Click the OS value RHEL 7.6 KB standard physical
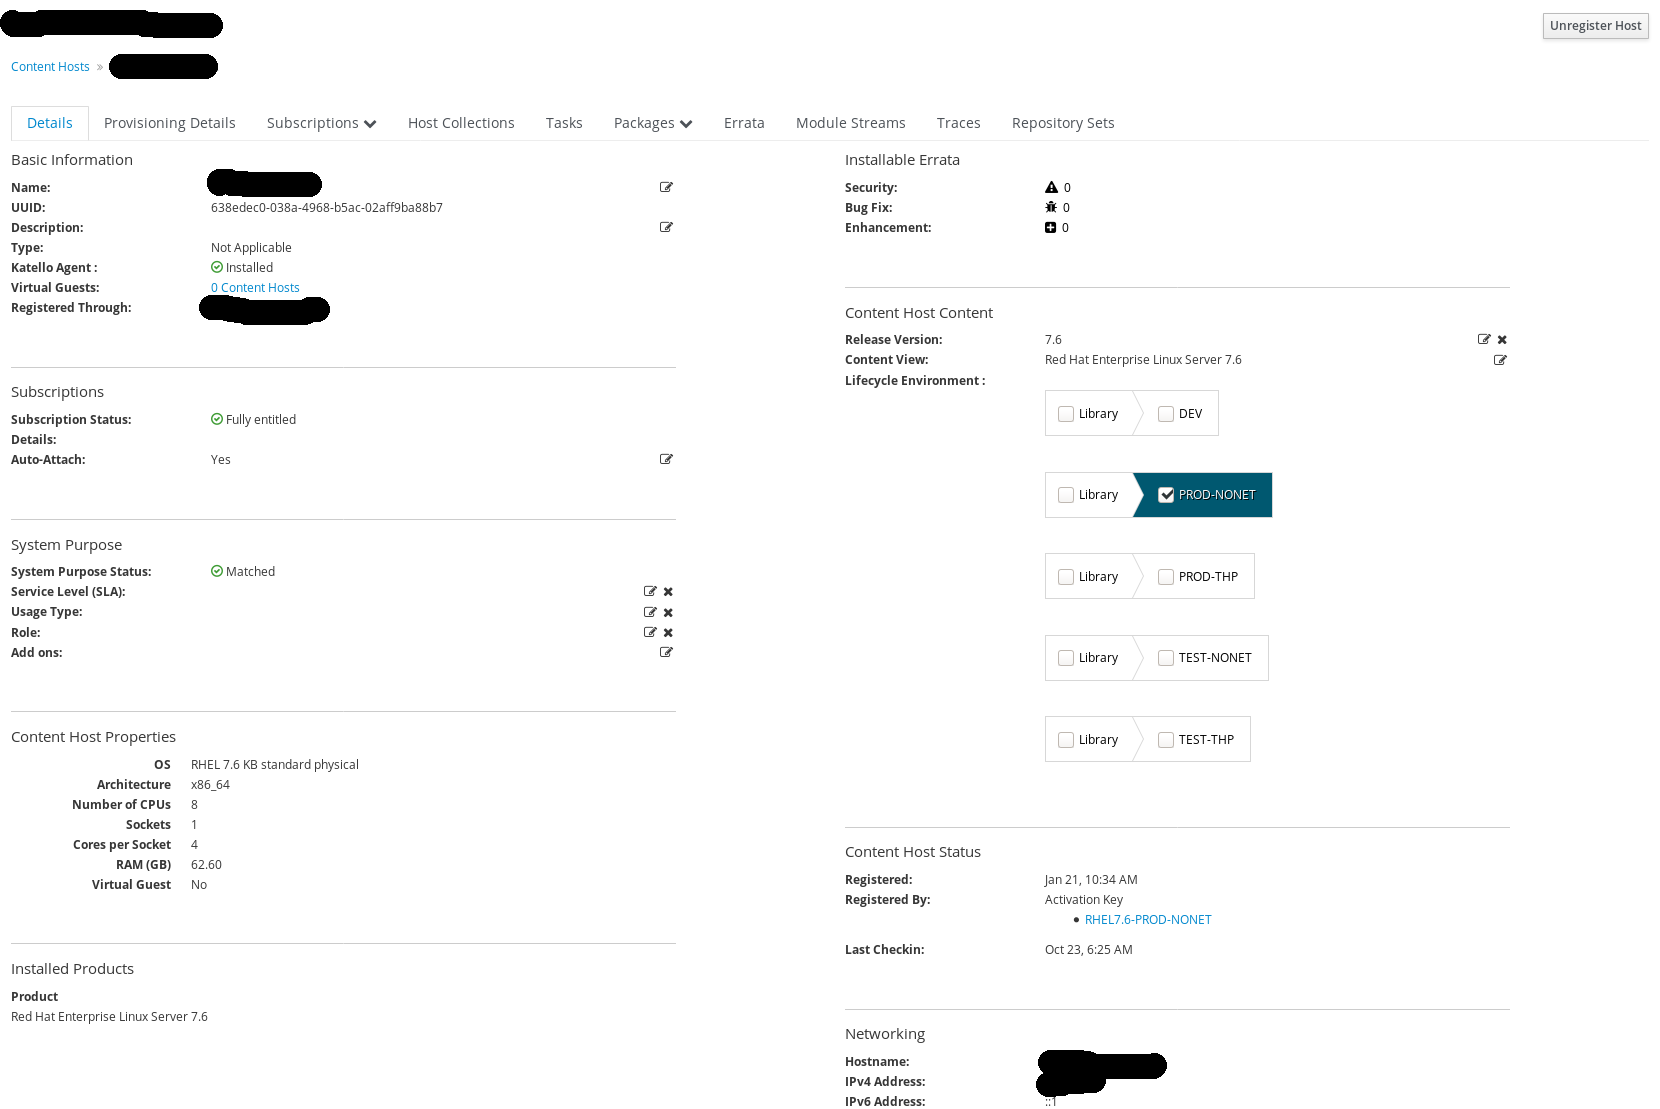 coord(275,764)
